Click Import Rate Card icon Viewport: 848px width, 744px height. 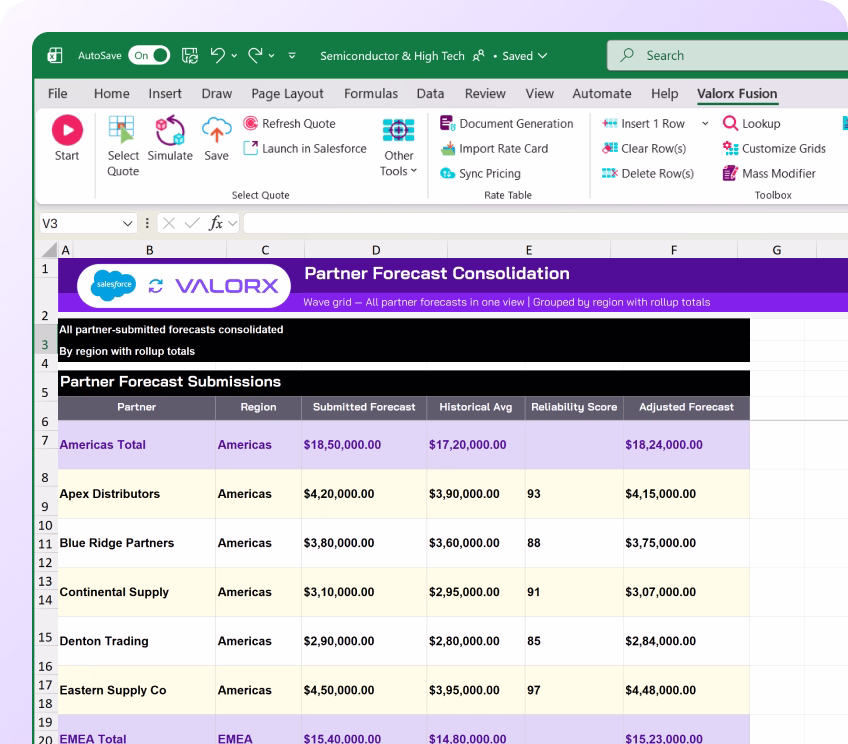(x=448, y=148)
